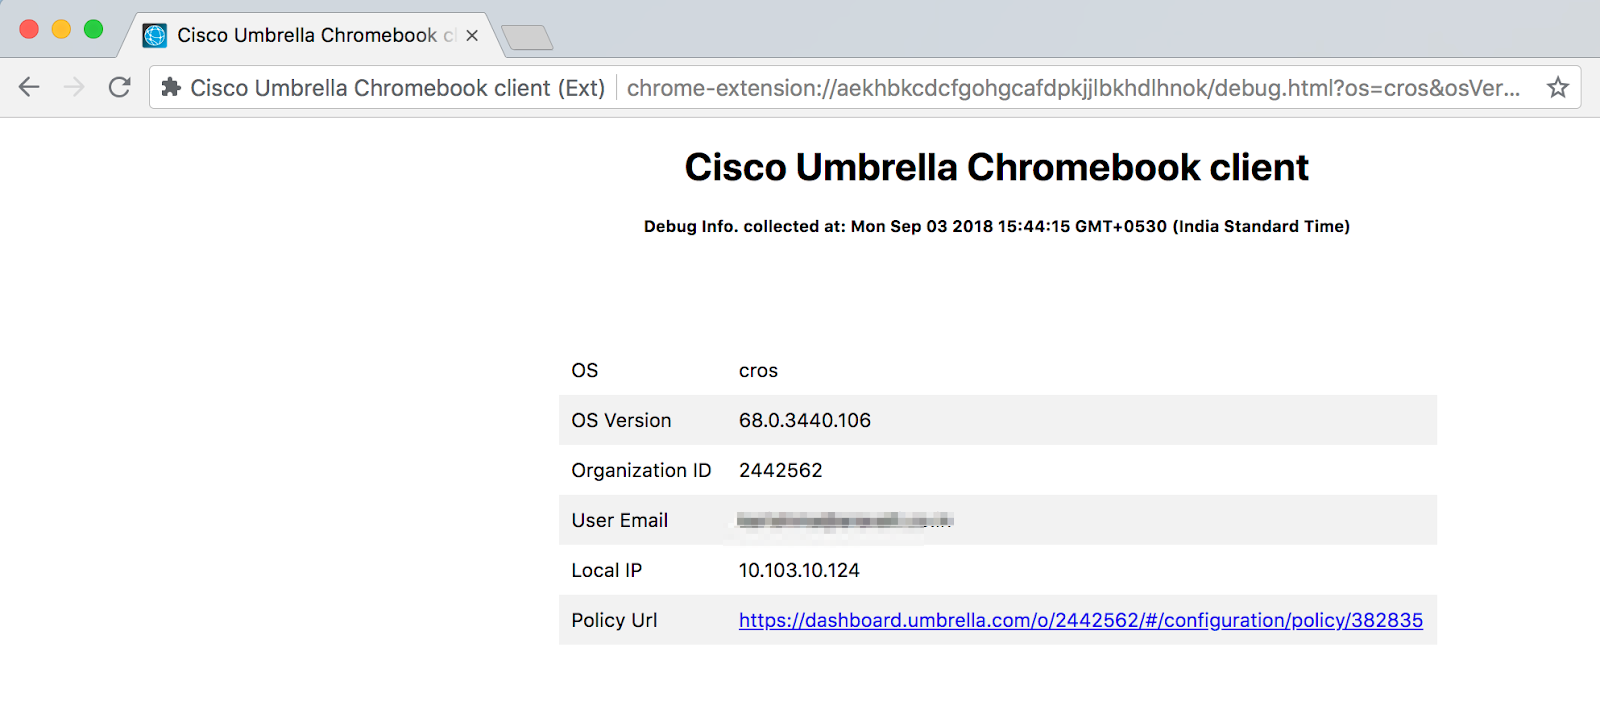Click the Debug Info collected timestamp line

point(996,226)
